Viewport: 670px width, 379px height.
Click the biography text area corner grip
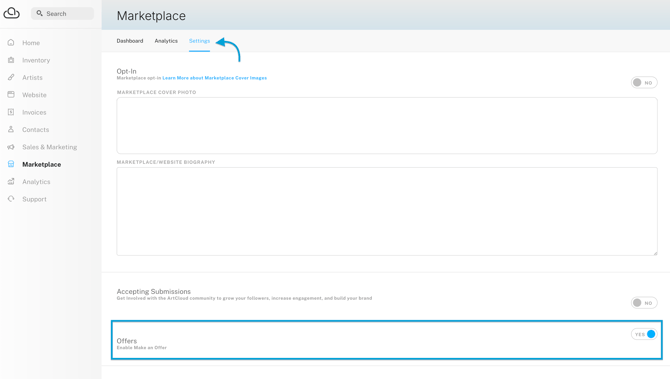coord(655,253)
